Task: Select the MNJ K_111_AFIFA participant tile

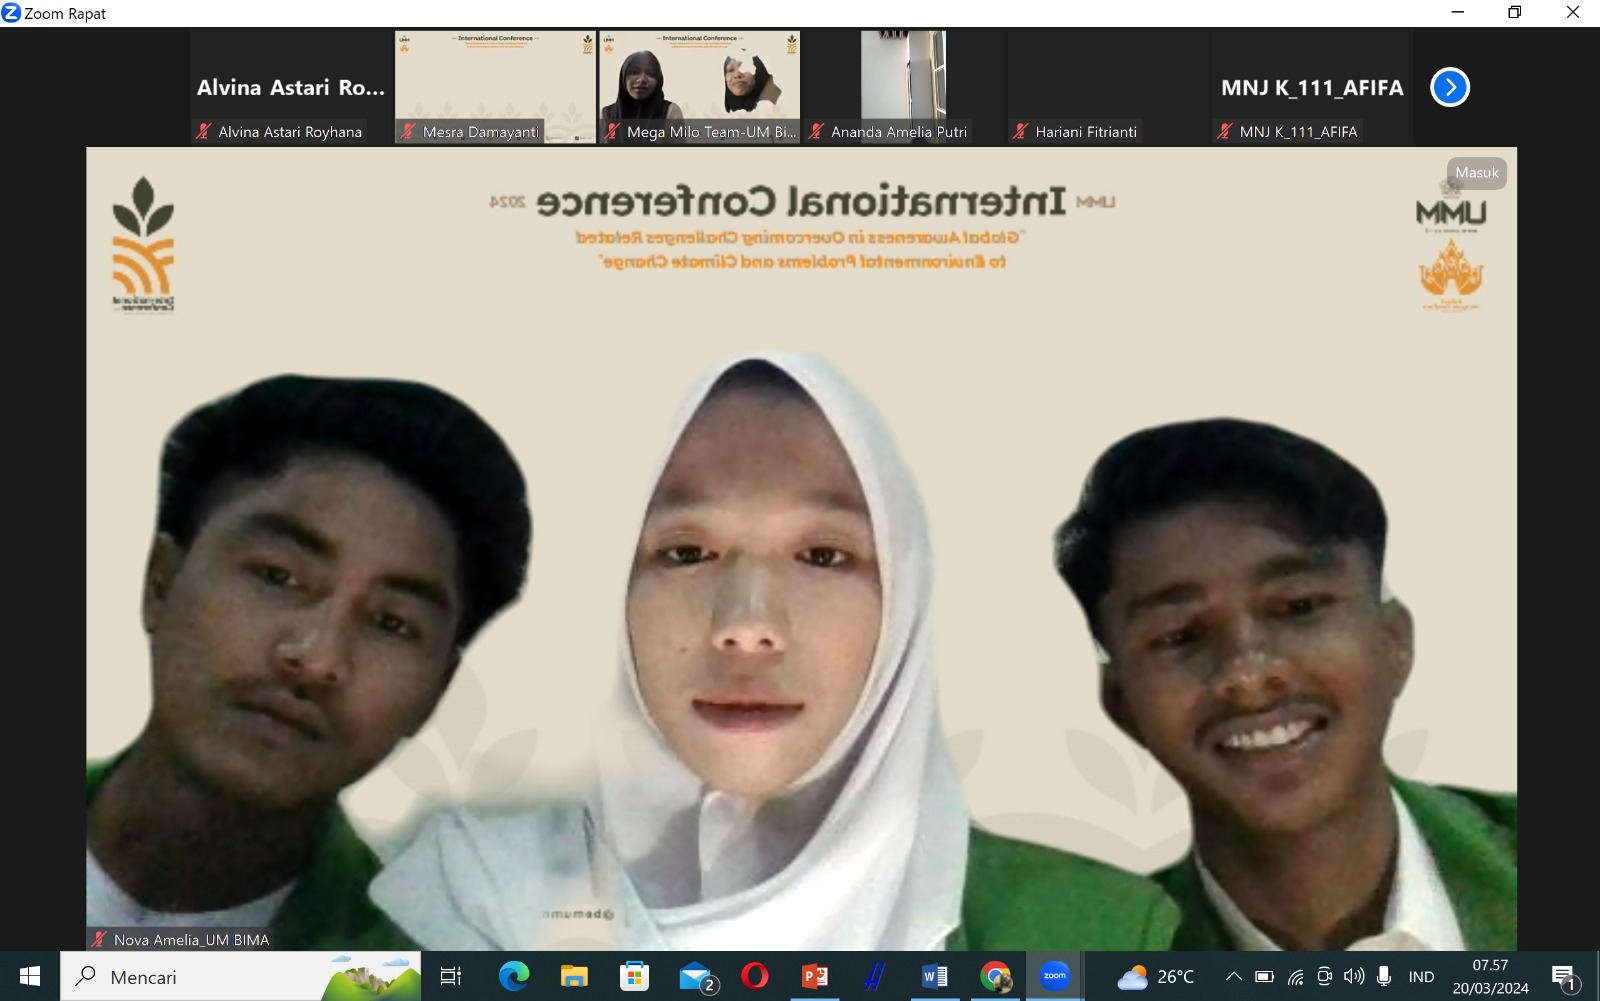Action: pyautogui.click(x=1312, y=87)
